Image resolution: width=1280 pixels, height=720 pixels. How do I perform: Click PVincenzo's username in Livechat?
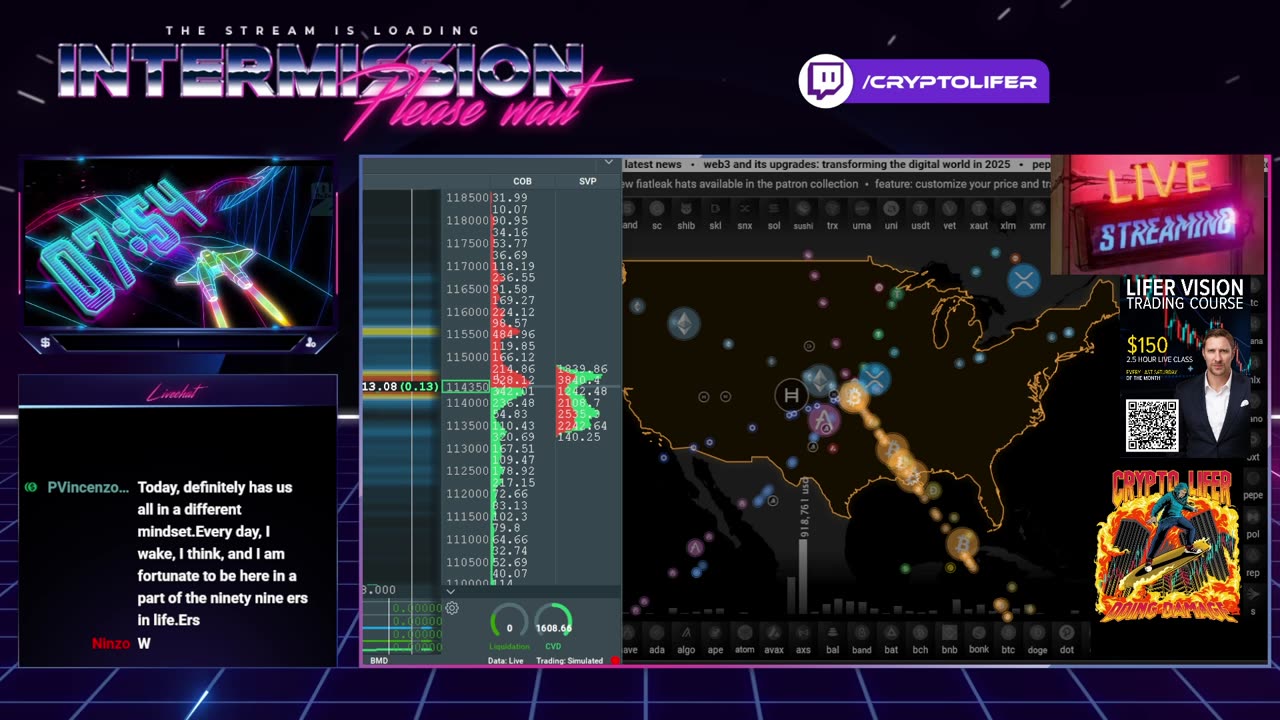coord(88,487)
